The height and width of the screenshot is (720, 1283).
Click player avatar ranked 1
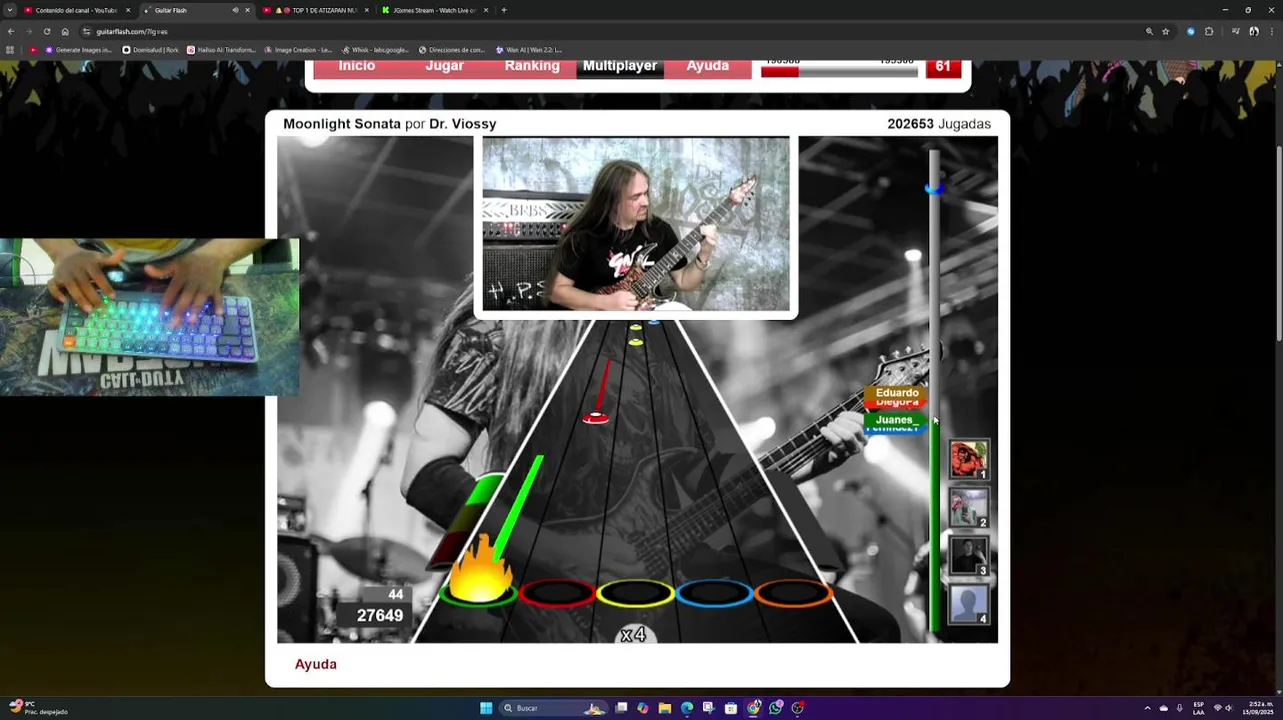pyautogui.click(x=968, y=460)
